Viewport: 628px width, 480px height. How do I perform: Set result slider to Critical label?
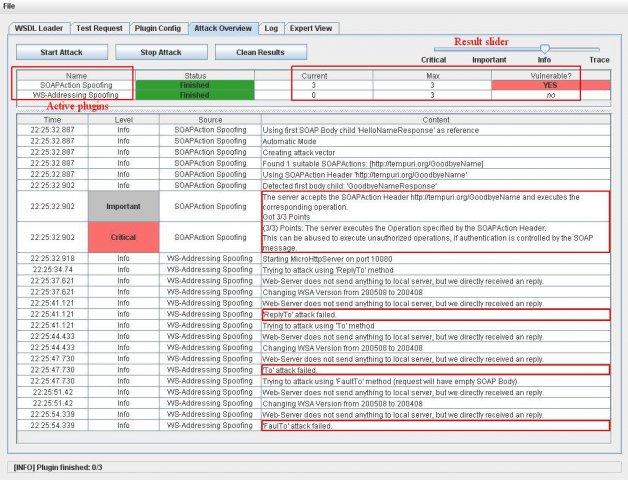[433, 60]
